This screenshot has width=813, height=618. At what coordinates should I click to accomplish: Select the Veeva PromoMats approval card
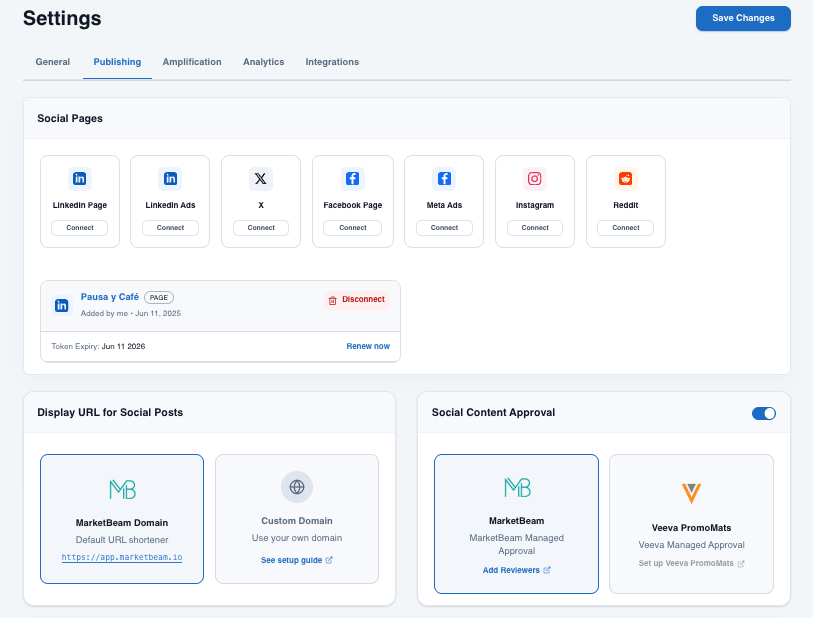pos(691,524)
